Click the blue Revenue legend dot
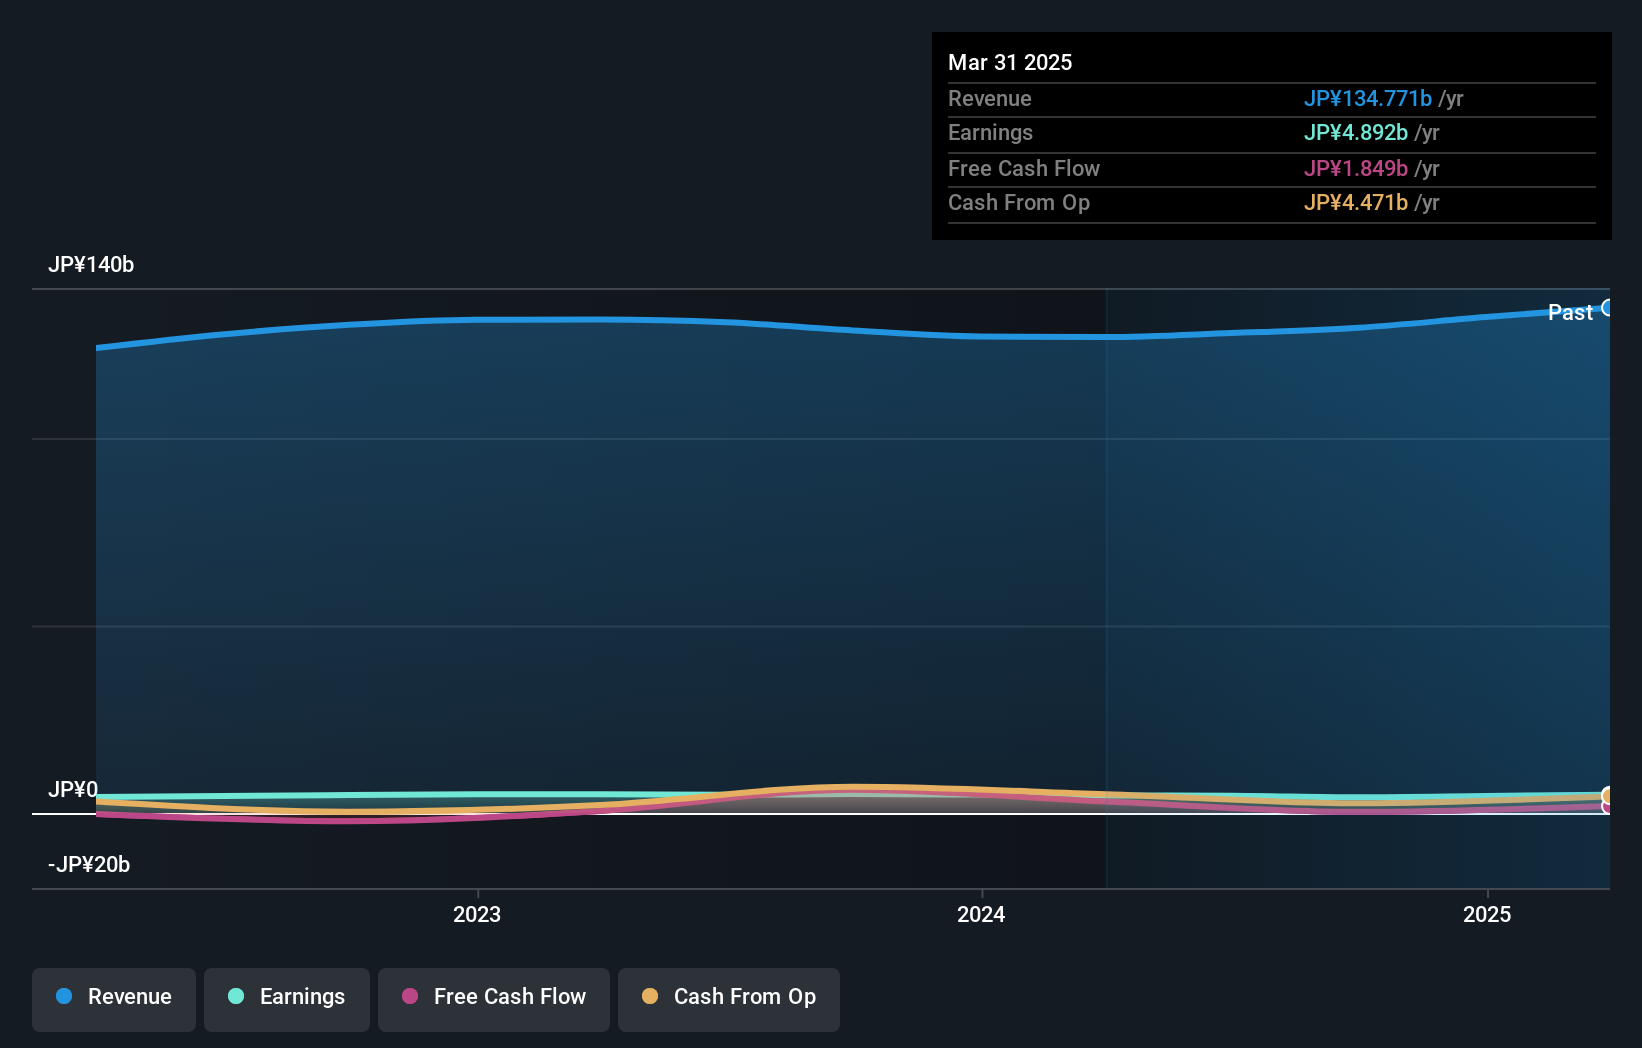 click(64, 996)
